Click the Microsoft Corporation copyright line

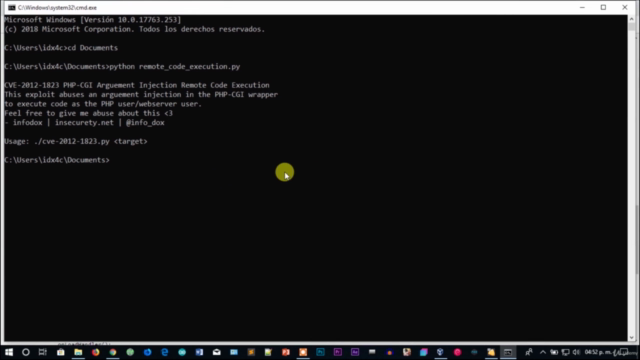135,29
